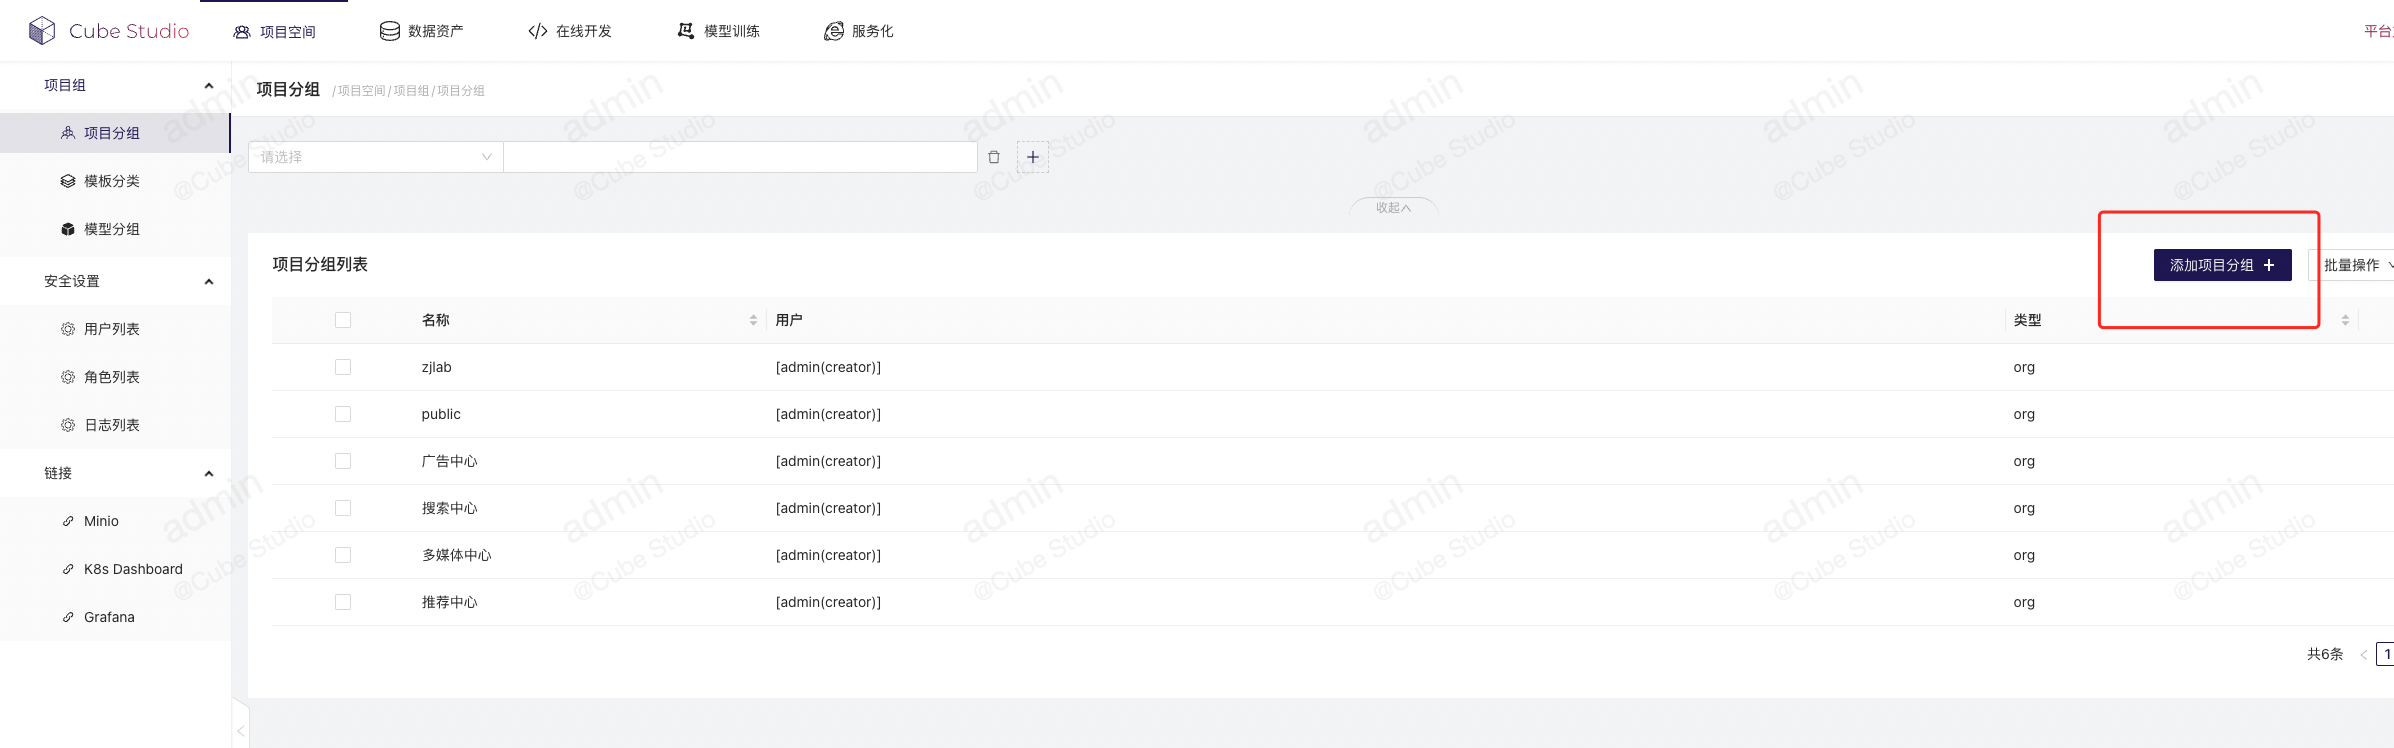Image resolution: width=2394 pixels, height=748 pixels.
Task: Open the 请选择 filter dropdown
Action: 375,157
